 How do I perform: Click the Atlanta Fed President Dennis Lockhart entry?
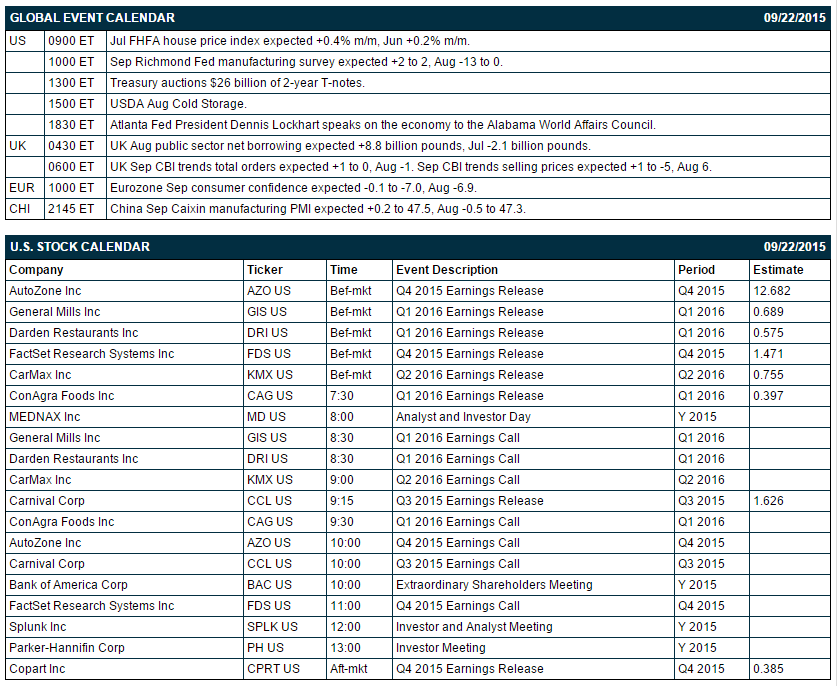pos(383,125)
